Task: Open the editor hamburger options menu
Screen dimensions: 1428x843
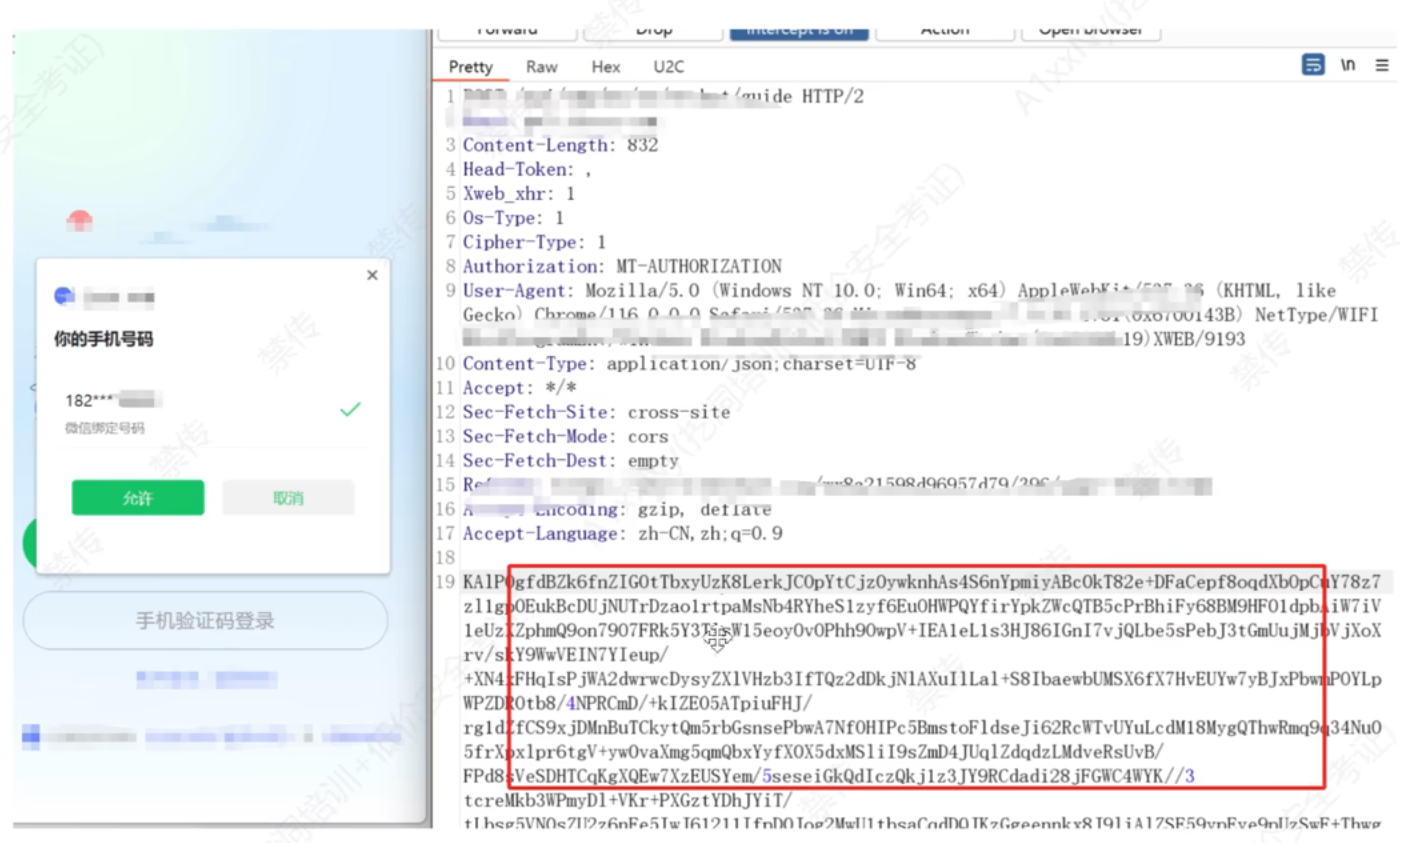Action: click(x=1382, y=65)
